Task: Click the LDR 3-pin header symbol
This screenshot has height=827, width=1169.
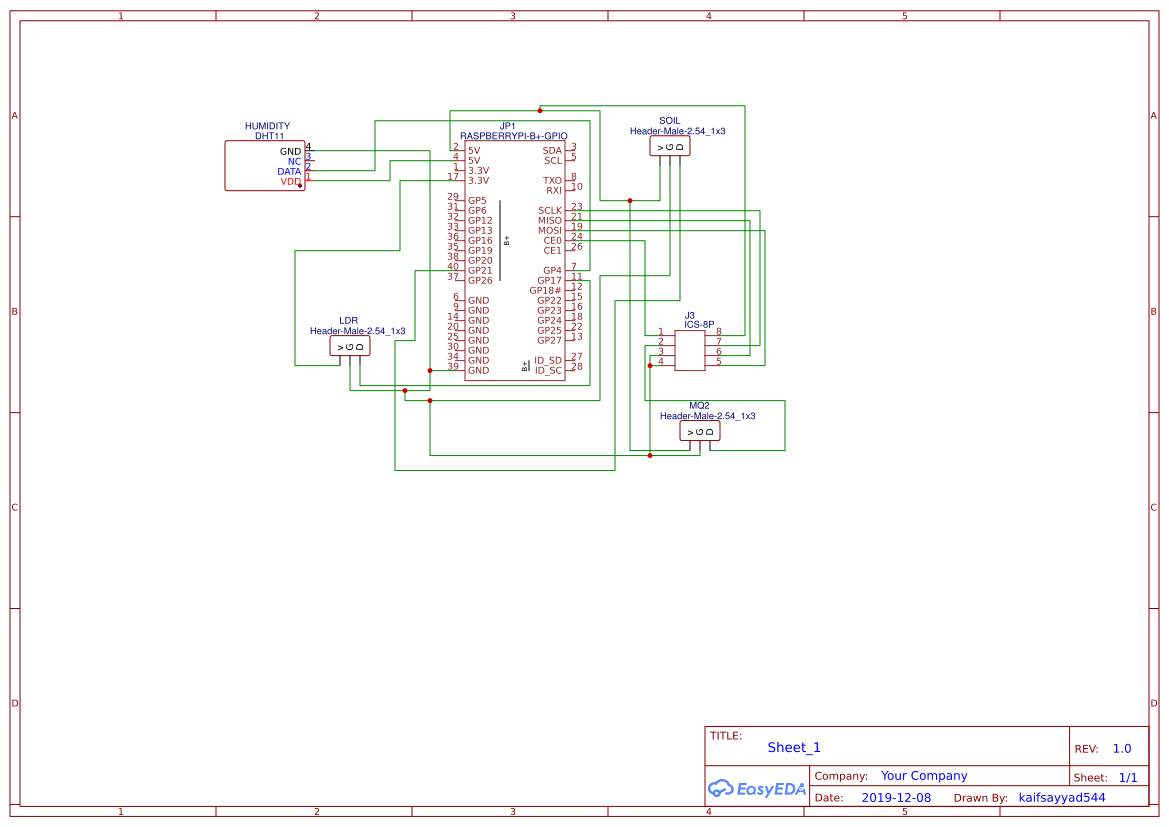Action: pos(350,346)
